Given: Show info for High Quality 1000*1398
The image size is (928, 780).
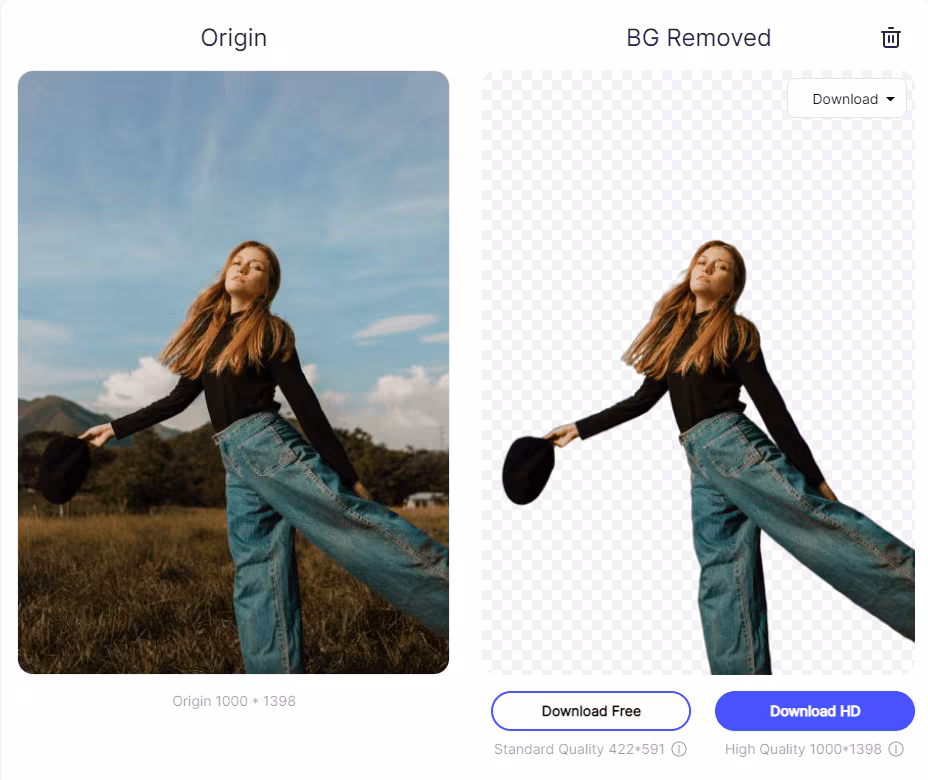Looking at the screenshot, I should point(896,749).
